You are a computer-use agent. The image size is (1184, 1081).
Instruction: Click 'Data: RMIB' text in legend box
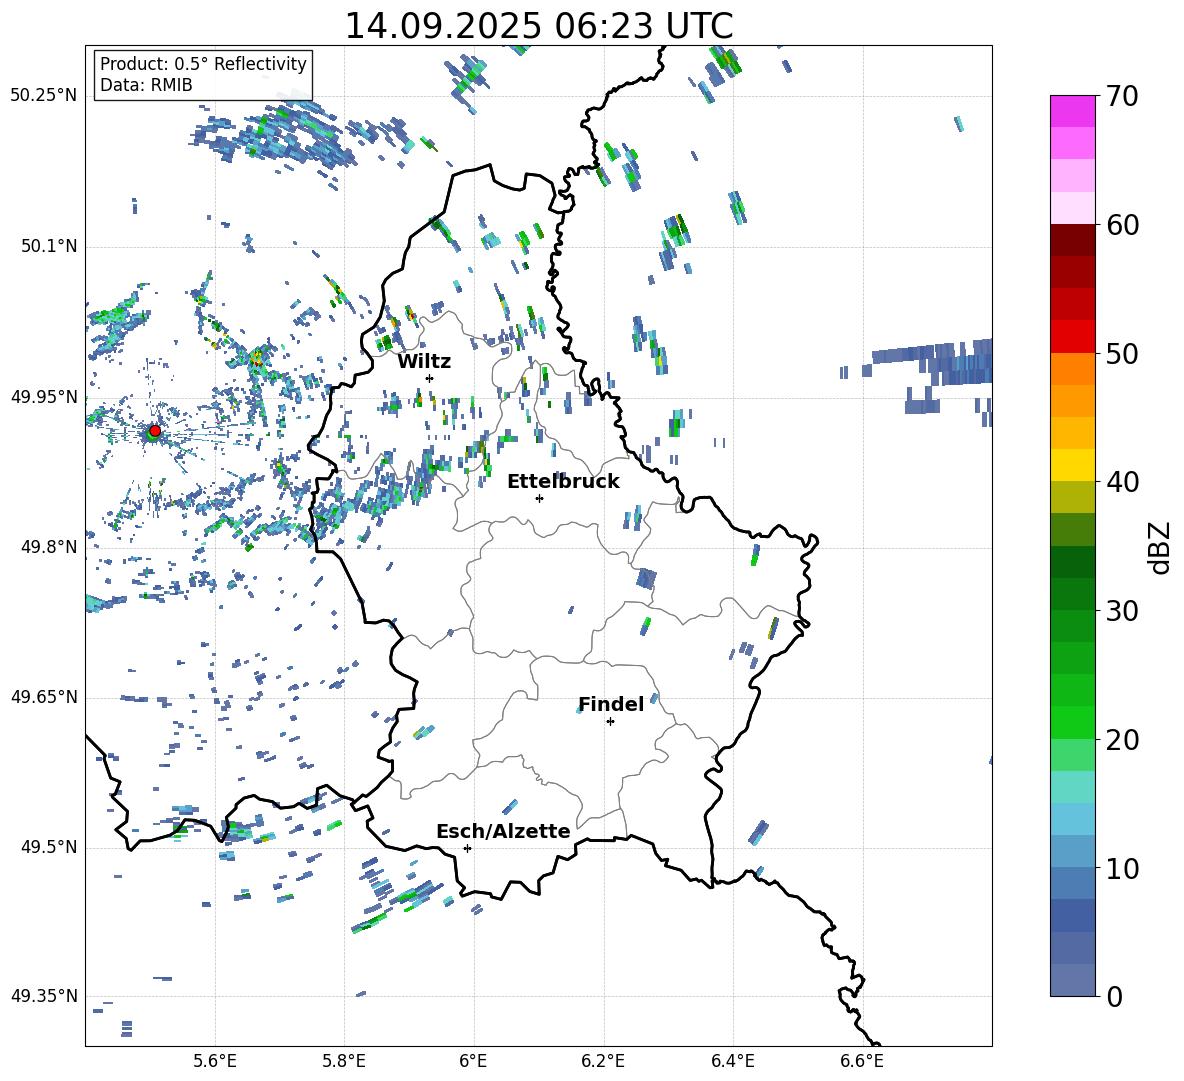pos(146,85)
